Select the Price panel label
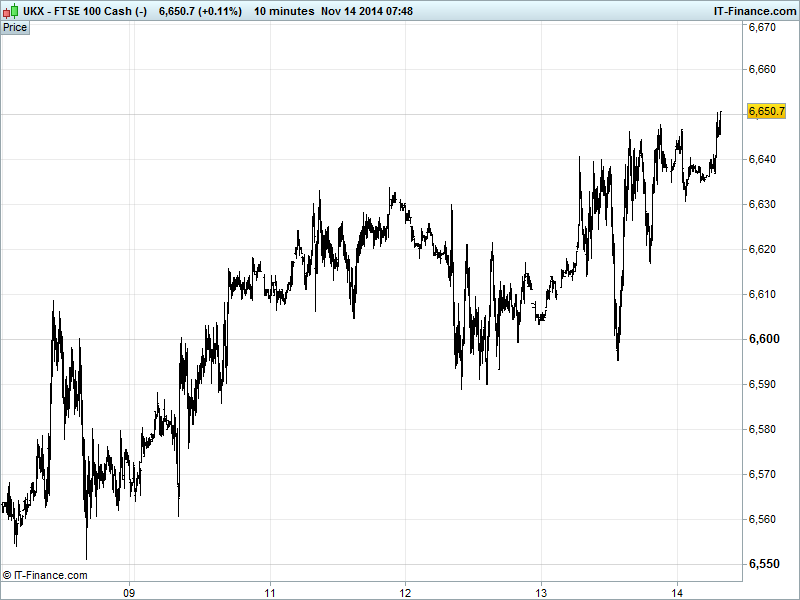The height and width of the screenshot is (600, 800). coord(15,27)
